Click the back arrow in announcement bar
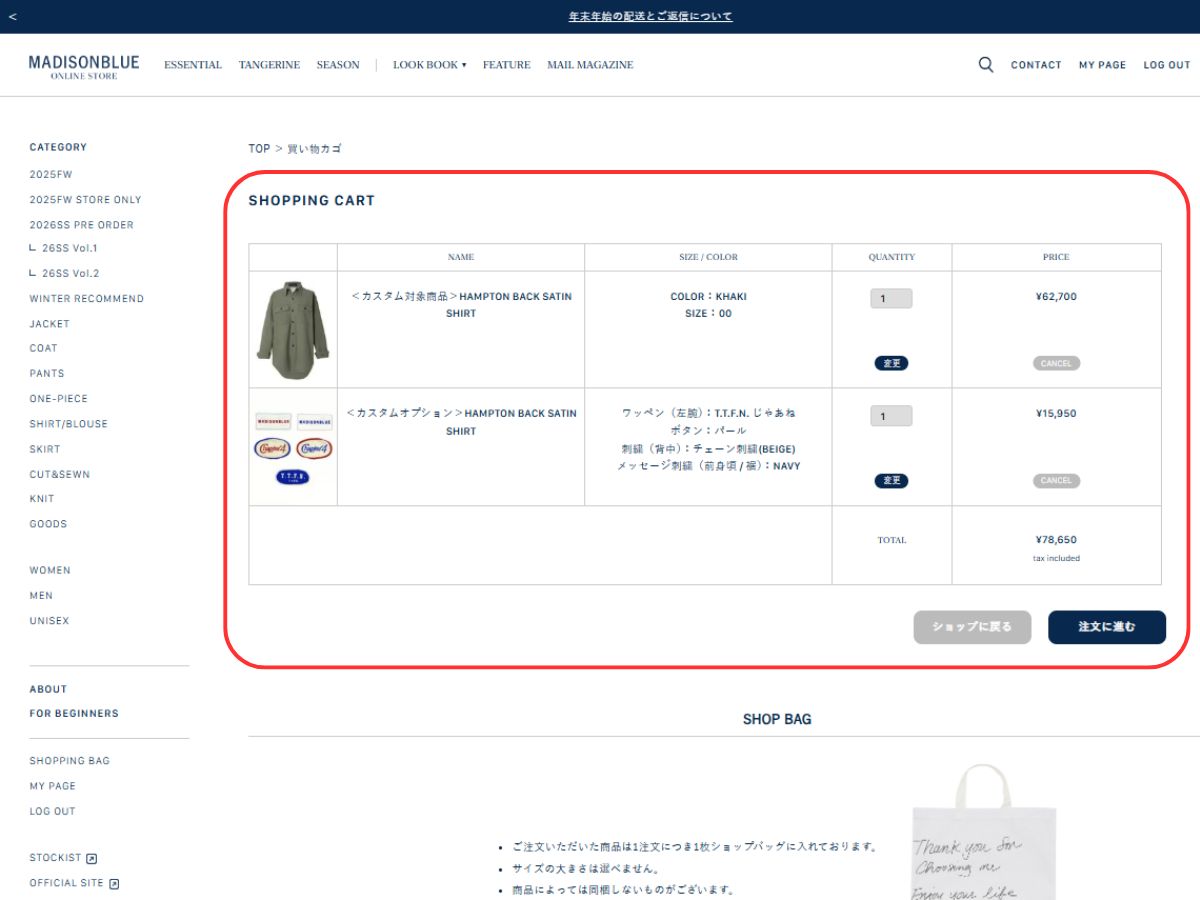This screenshot has height=900, width=1200. [12, 17]
